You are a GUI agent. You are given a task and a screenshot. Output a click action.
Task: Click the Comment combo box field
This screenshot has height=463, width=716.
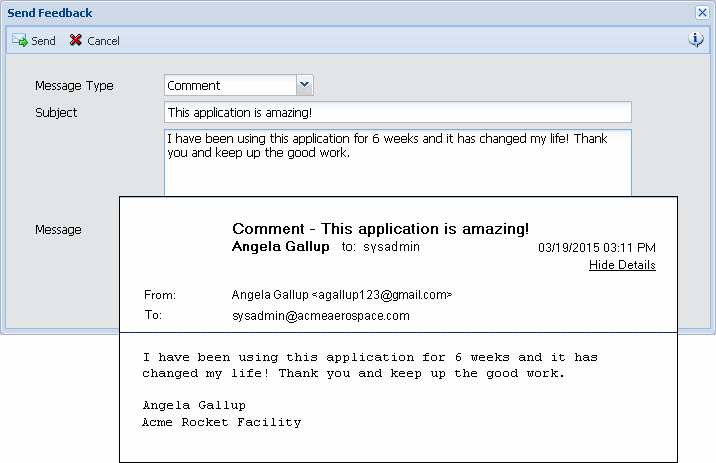click(230, 86)
